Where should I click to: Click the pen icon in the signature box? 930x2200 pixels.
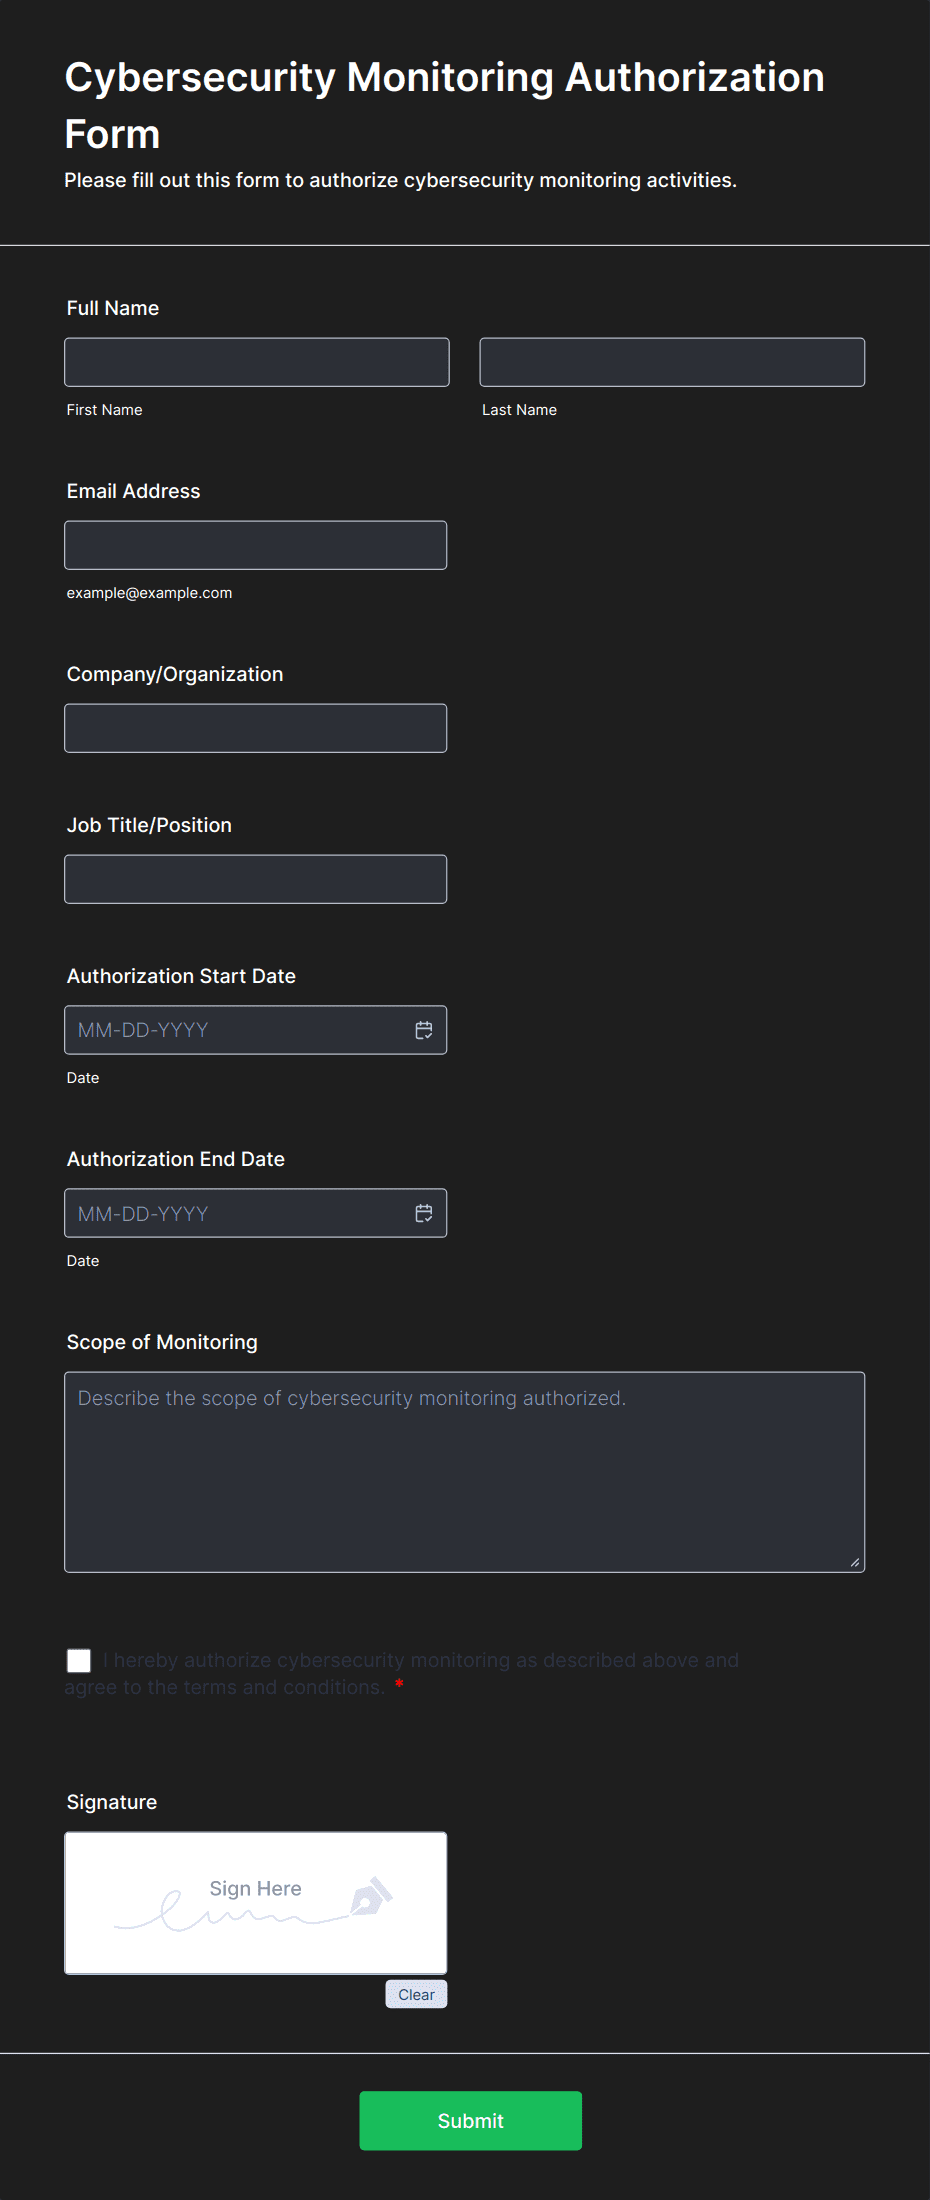tap(371, 1896)
